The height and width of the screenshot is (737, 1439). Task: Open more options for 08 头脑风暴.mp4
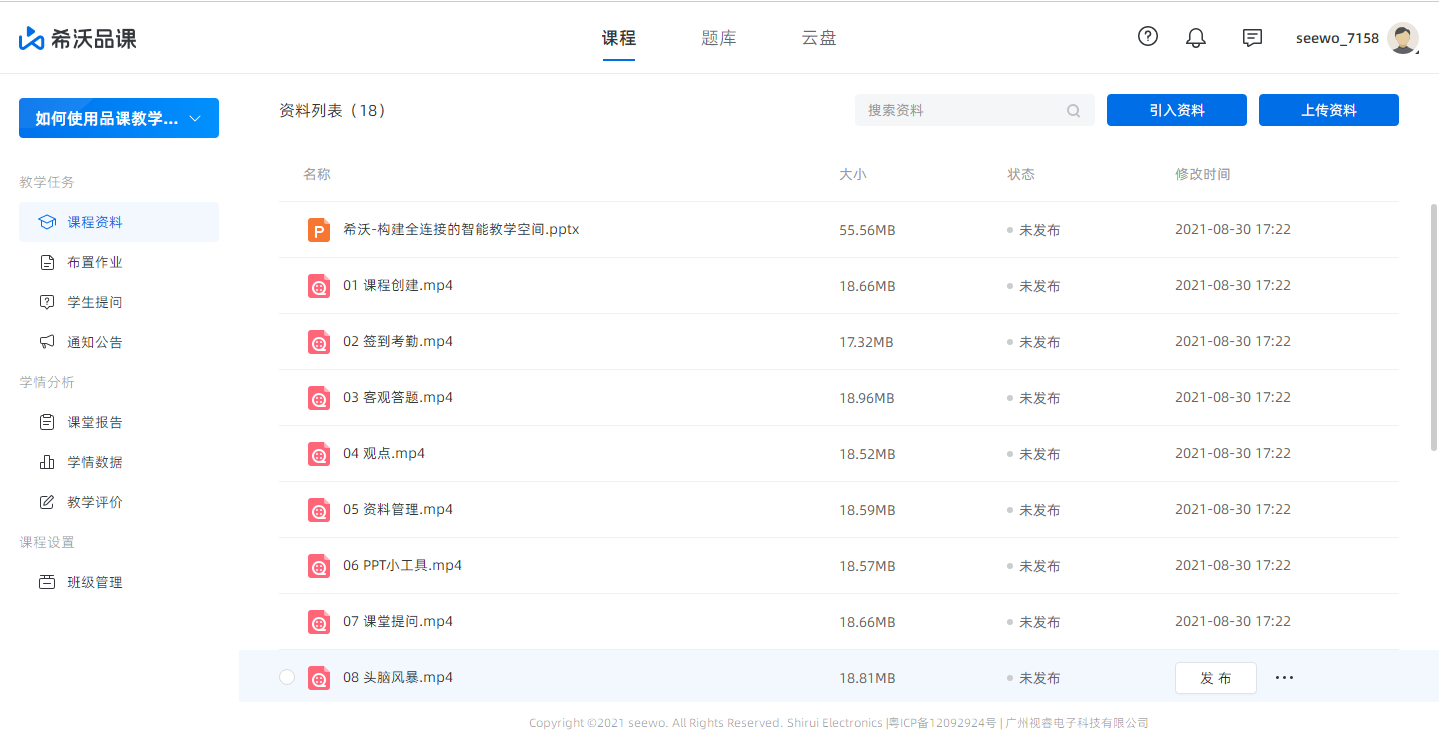click(1285, 678)
